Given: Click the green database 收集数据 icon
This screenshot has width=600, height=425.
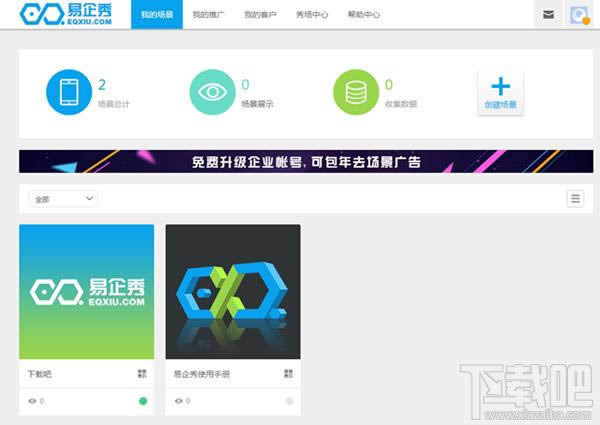Looking at the screenshot, I should pos(355,91).
